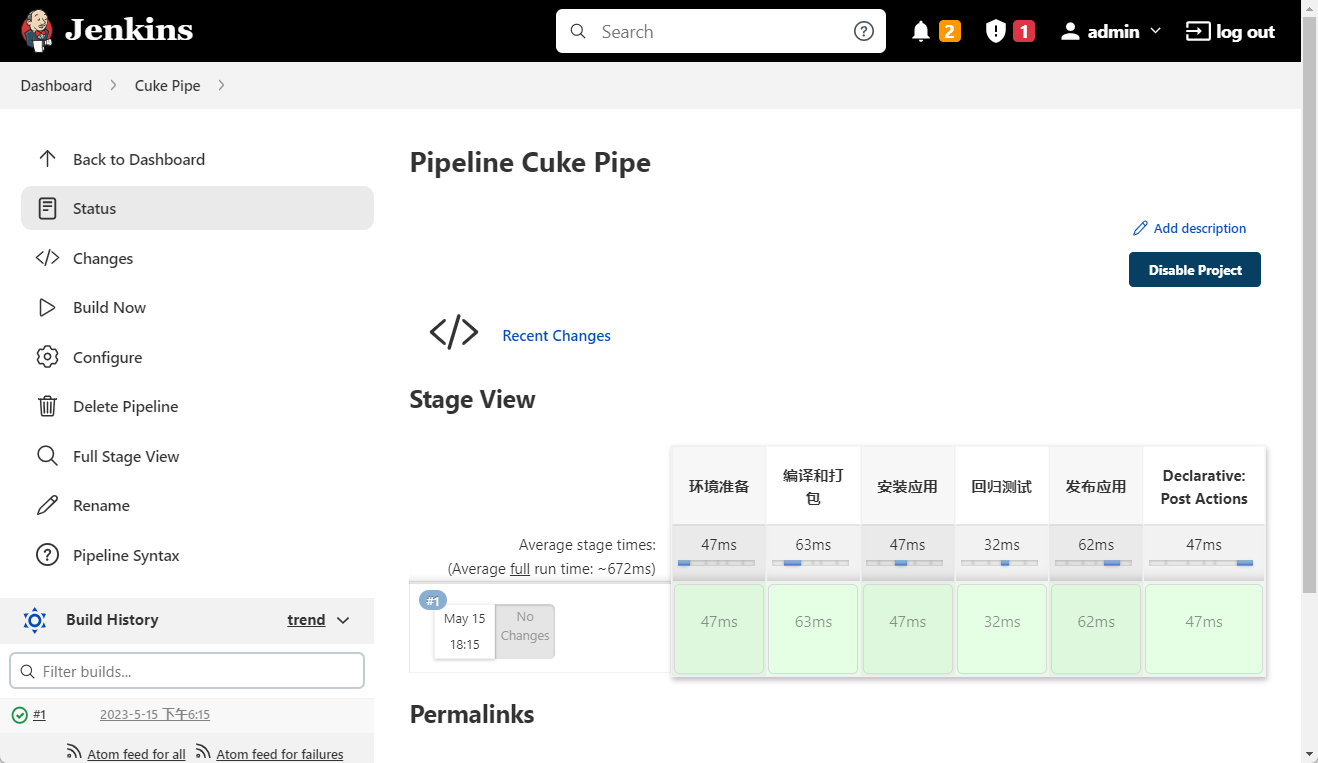Expand the admin user dropdown arrow
Screen dimensions: 1318x763
[x=1156, y=31]
